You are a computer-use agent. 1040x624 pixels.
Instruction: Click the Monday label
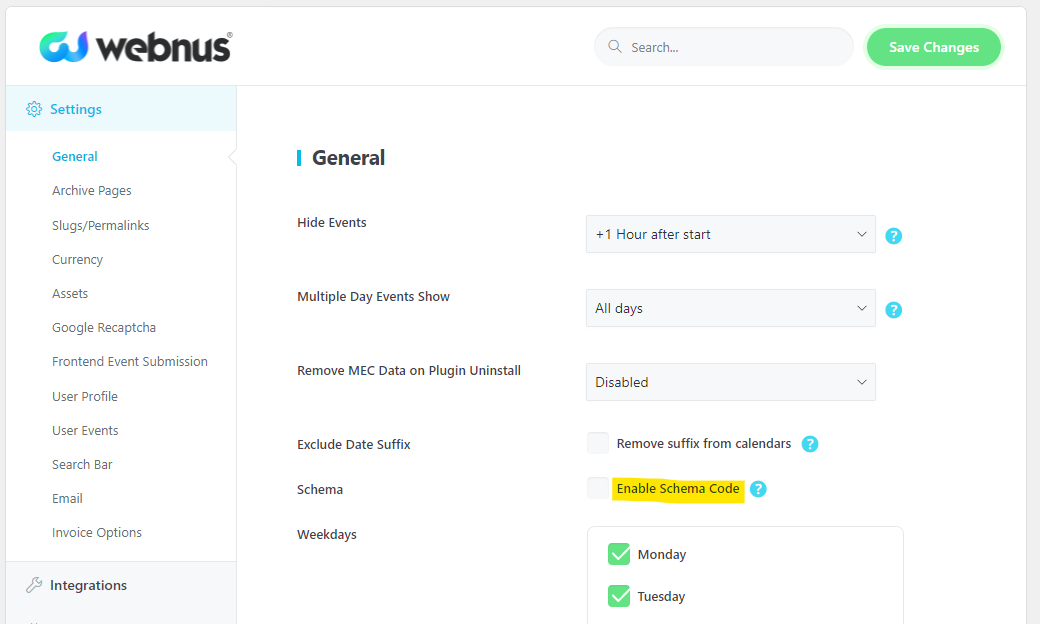pos(662,554)
